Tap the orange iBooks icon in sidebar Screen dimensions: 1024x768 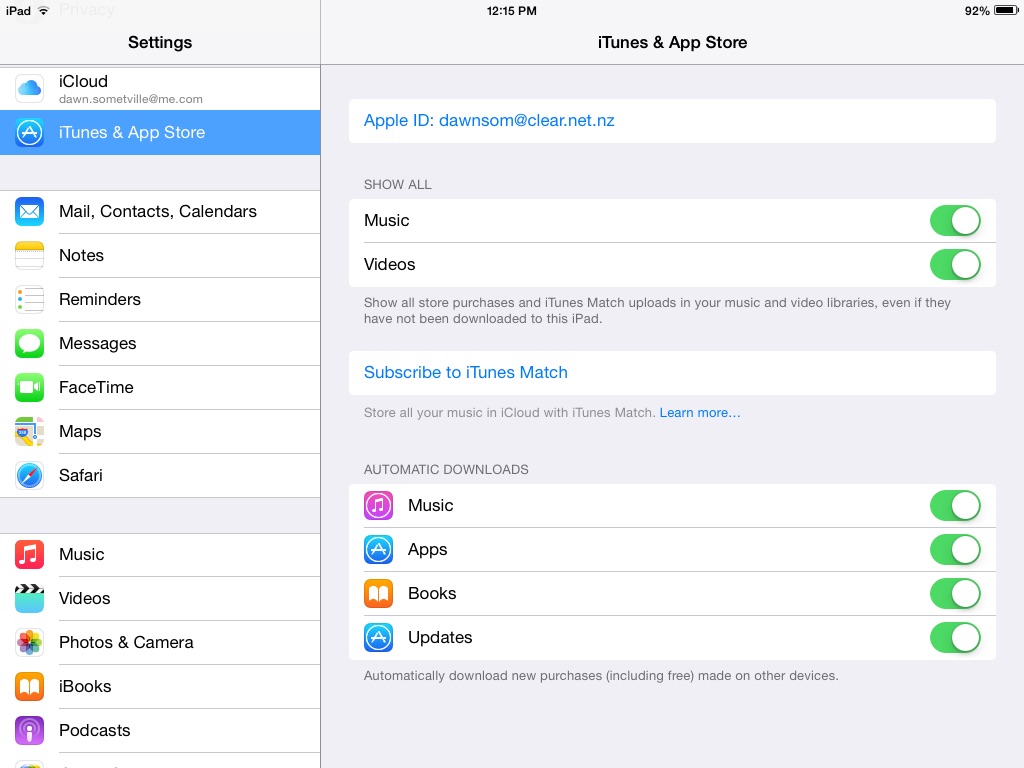pyautogui.click(x=29, y=686)
